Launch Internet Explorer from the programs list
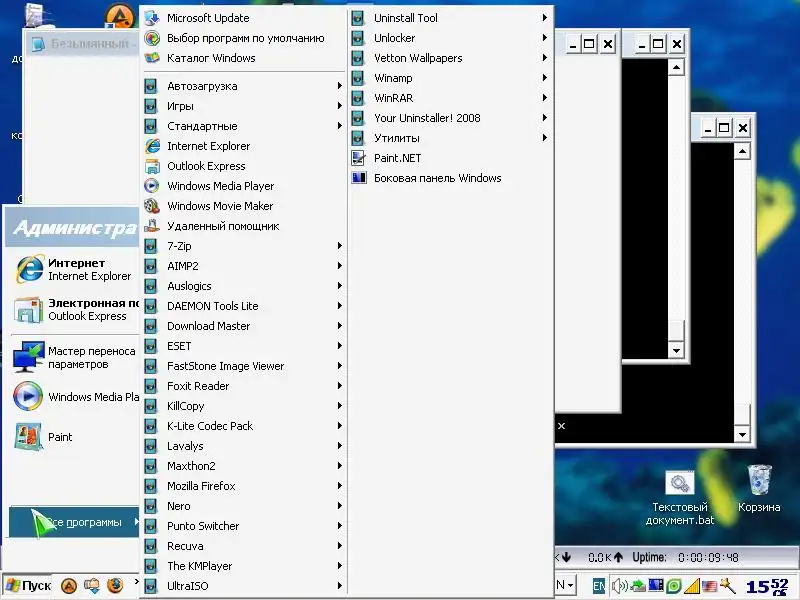The height and width of the screenshot is (600, 800). 152,146
